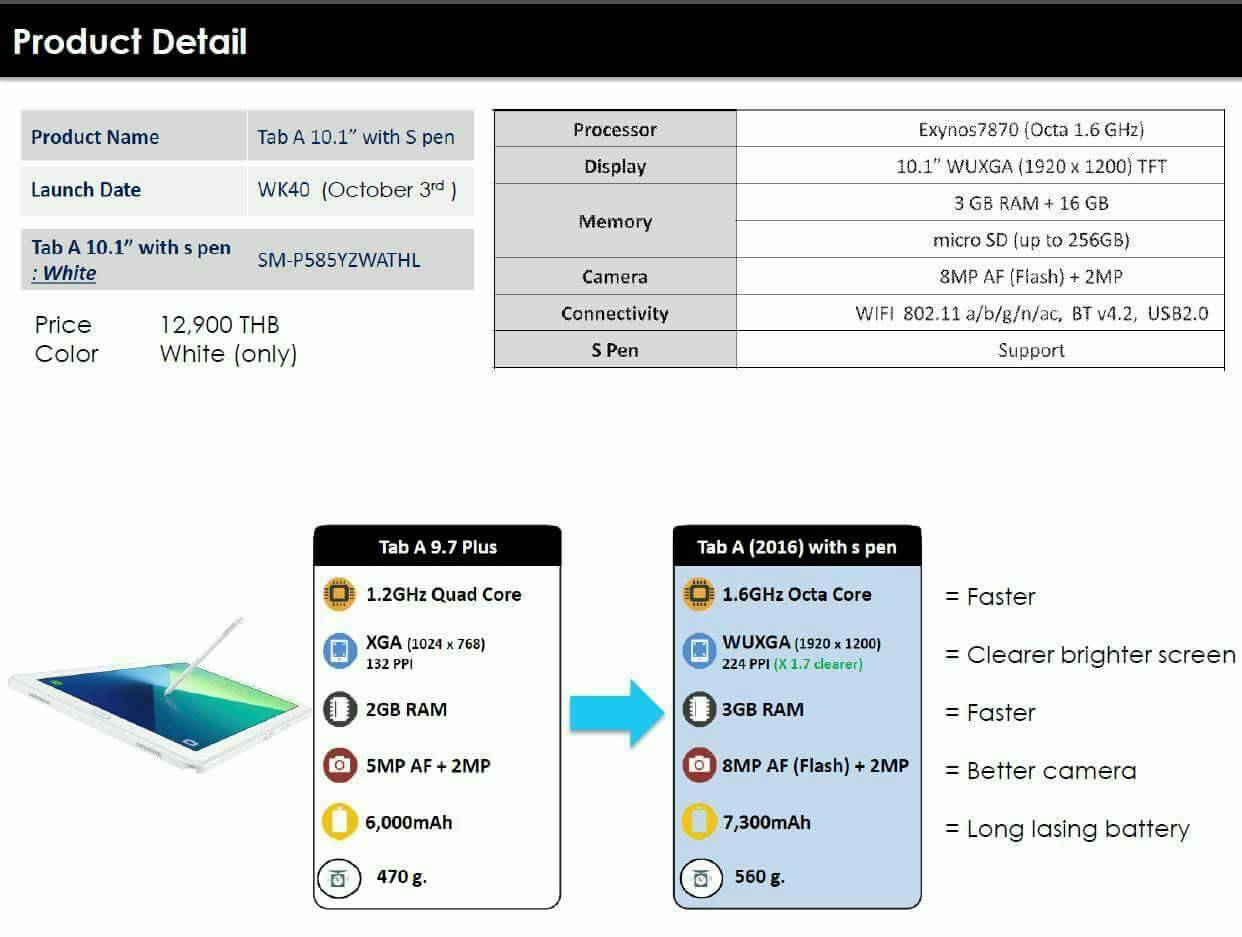This screenshot has height=937, width=1242.
Task: Click the "Display" row header in the spec table
Action: [x=615, y=166]
